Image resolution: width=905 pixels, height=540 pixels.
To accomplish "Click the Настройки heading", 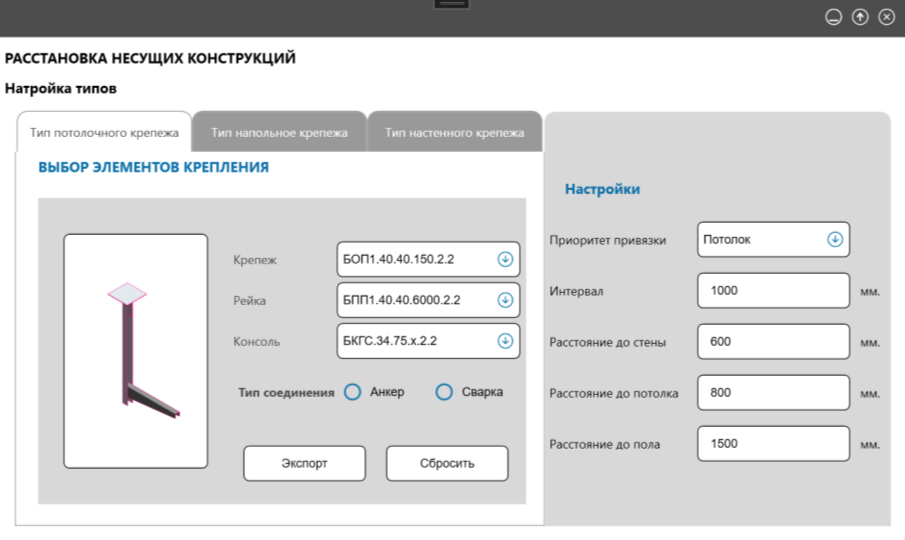I will tap(602, 189).
